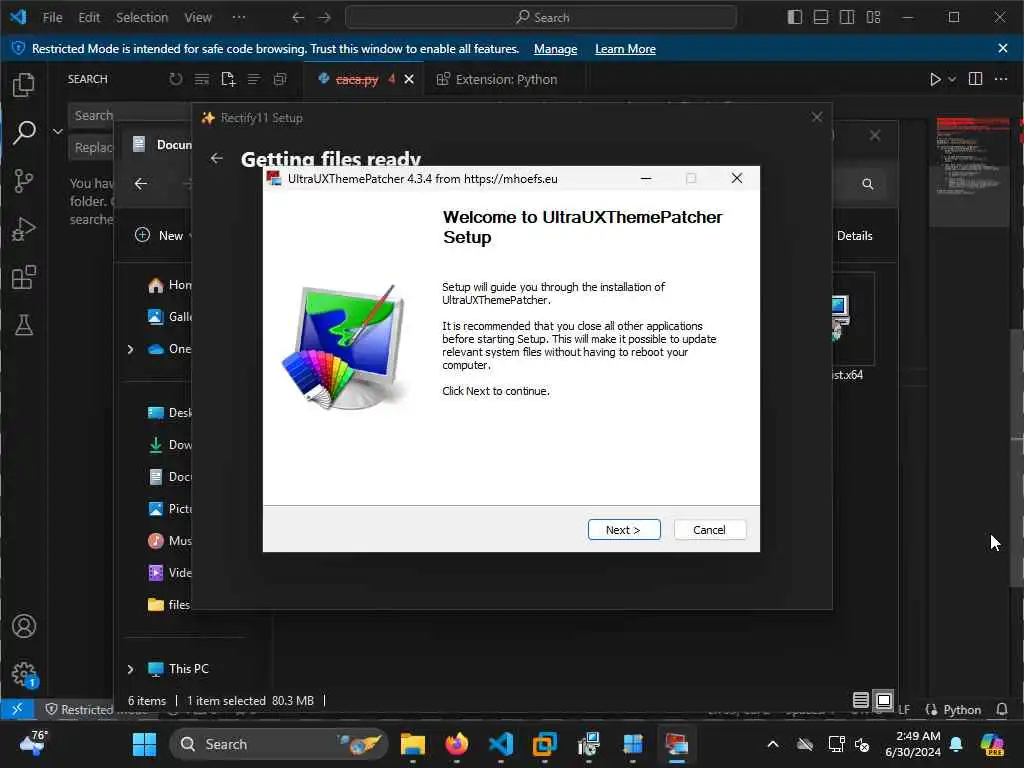The image size is (1024, 768).
Task: Open Firefox from taskbar
Action: pyautogui.click(x=457, y=744)
